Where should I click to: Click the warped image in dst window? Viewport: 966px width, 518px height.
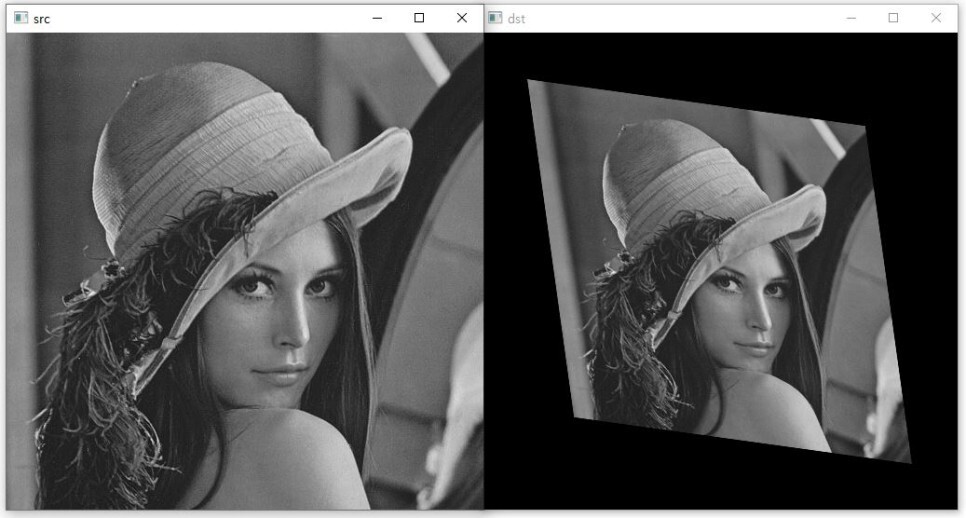pos(719,271)
